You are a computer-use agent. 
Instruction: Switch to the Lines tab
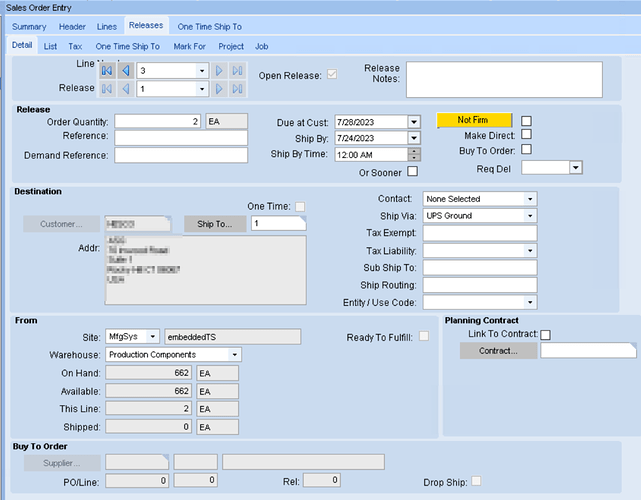(x=107, y=27)
